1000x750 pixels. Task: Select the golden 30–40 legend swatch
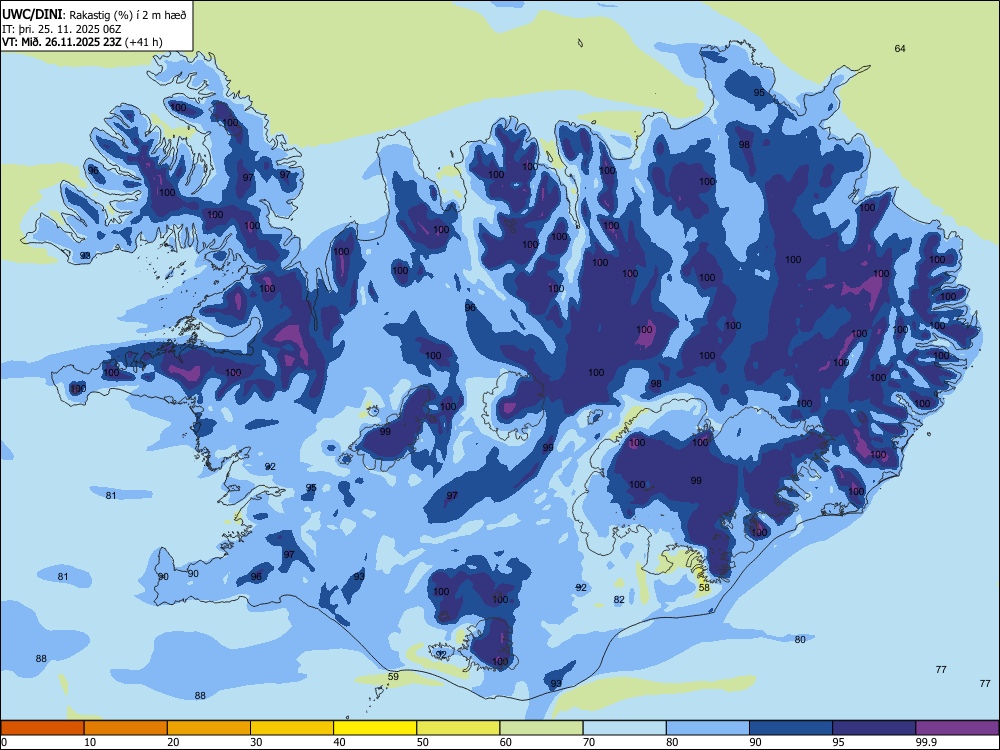coord(292,728)
